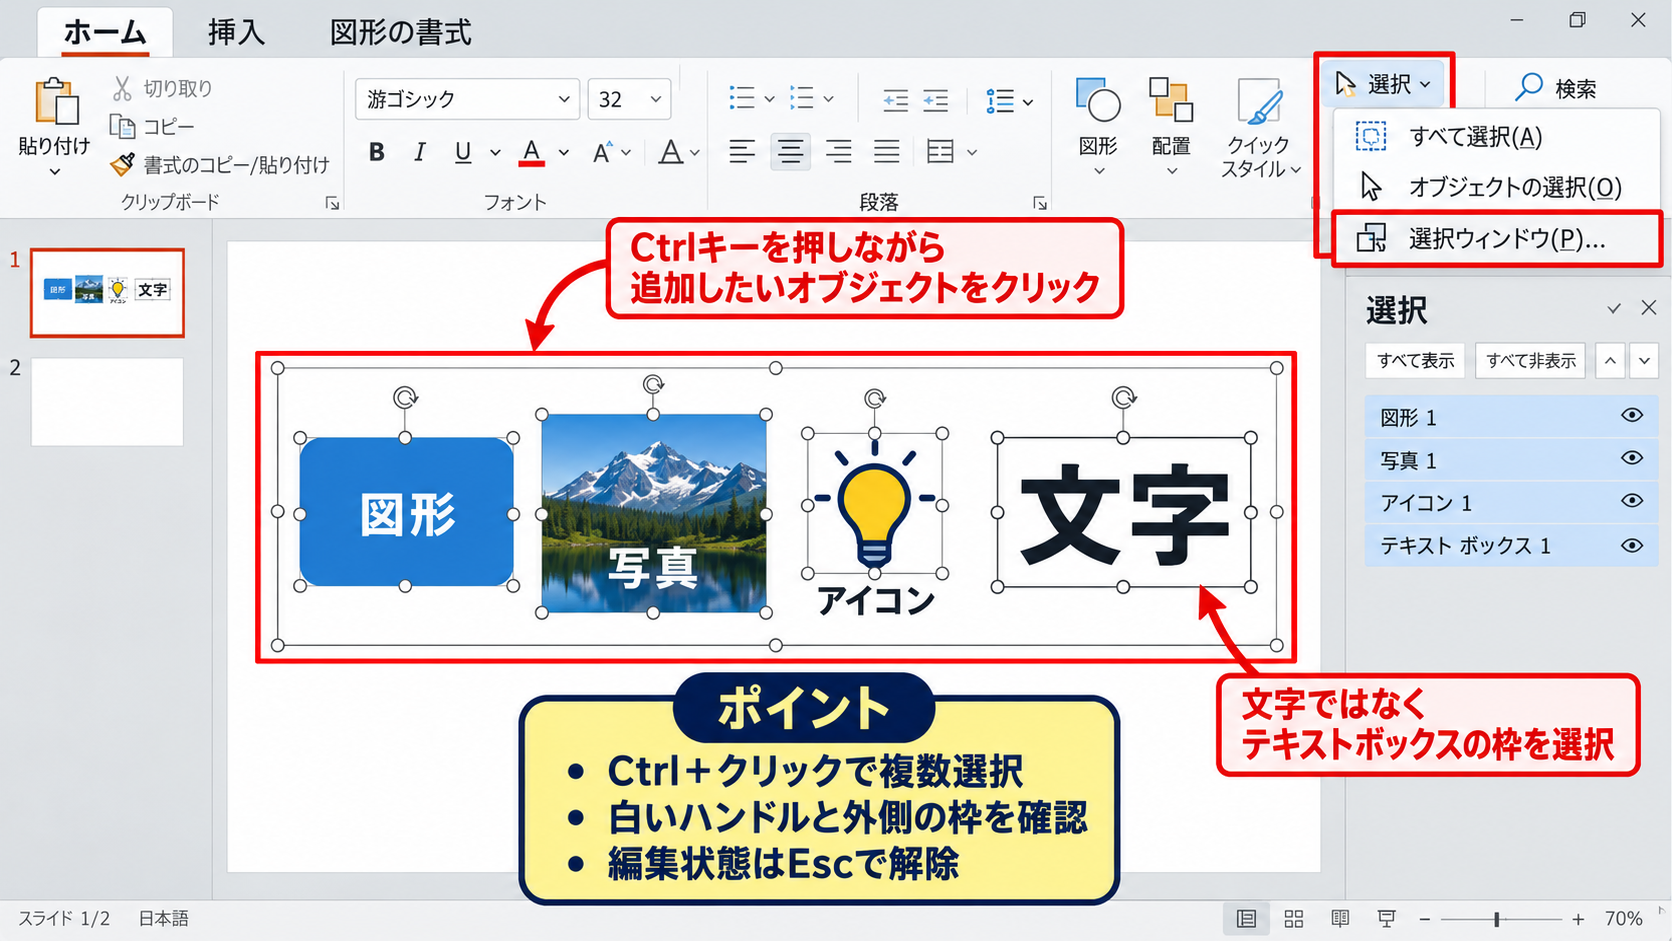Expand the underline style arrow
Viewport: 1672px width, 941px height.
pyautogui.click(x=494, y=152)
